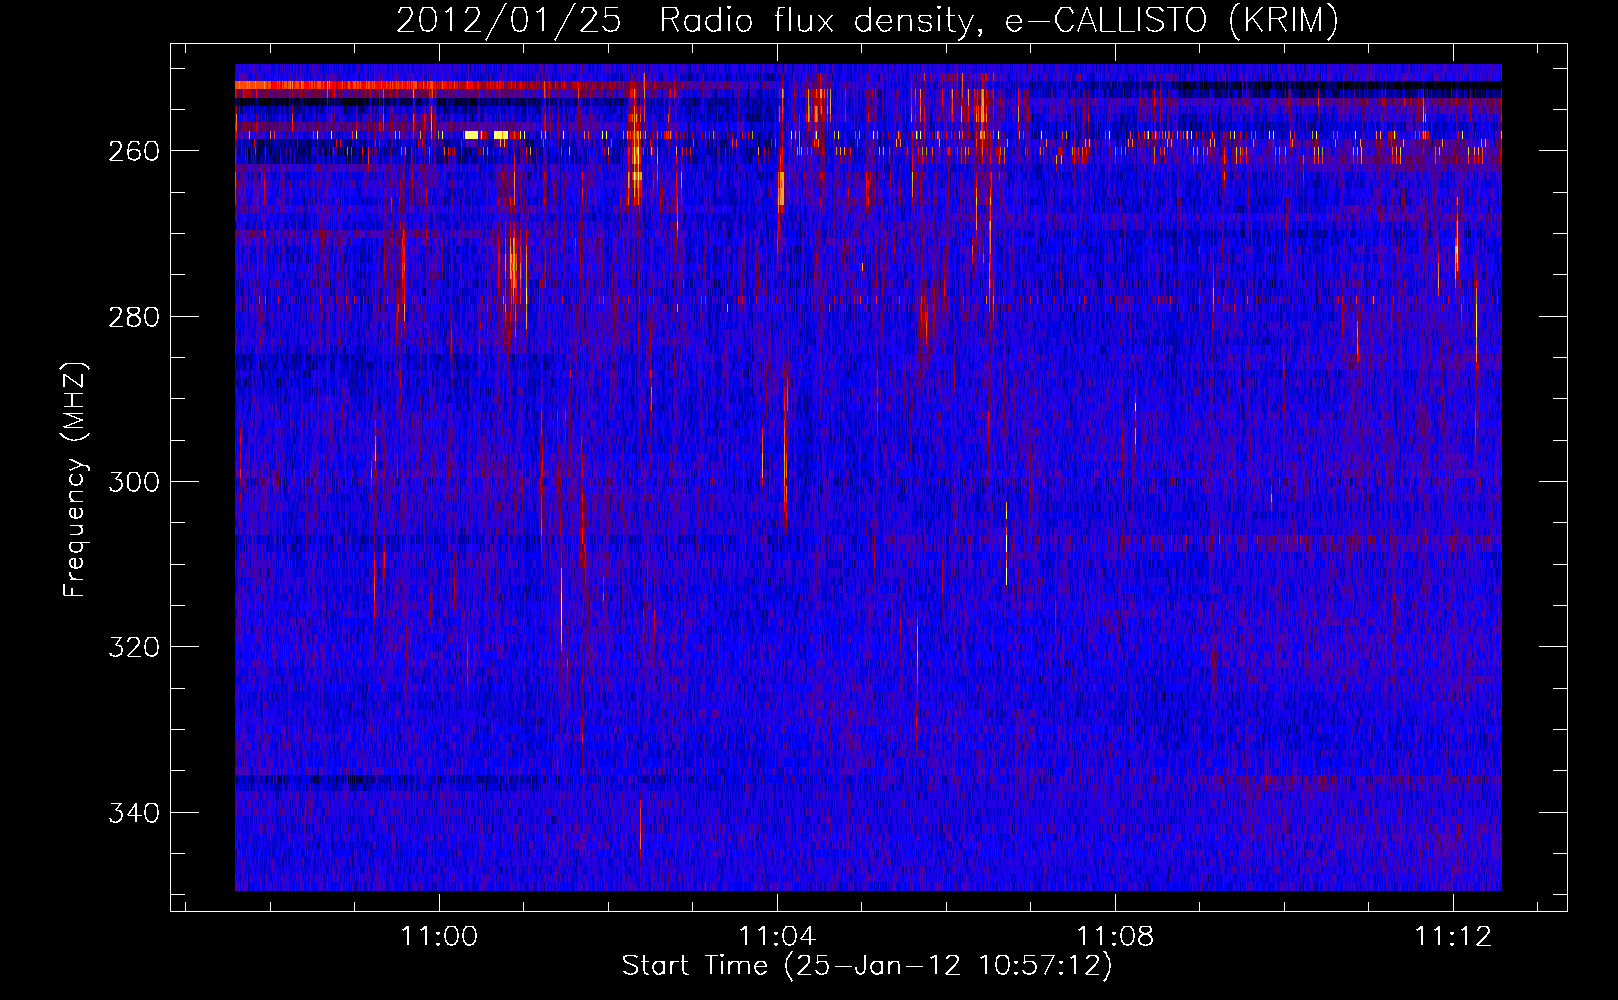This screenshot has width=1618, height=1000.
Task: Click the plot title '2012/01/25 Radio flux density, e-CALLISTO (KRIM)'
Action: (867, 21)
